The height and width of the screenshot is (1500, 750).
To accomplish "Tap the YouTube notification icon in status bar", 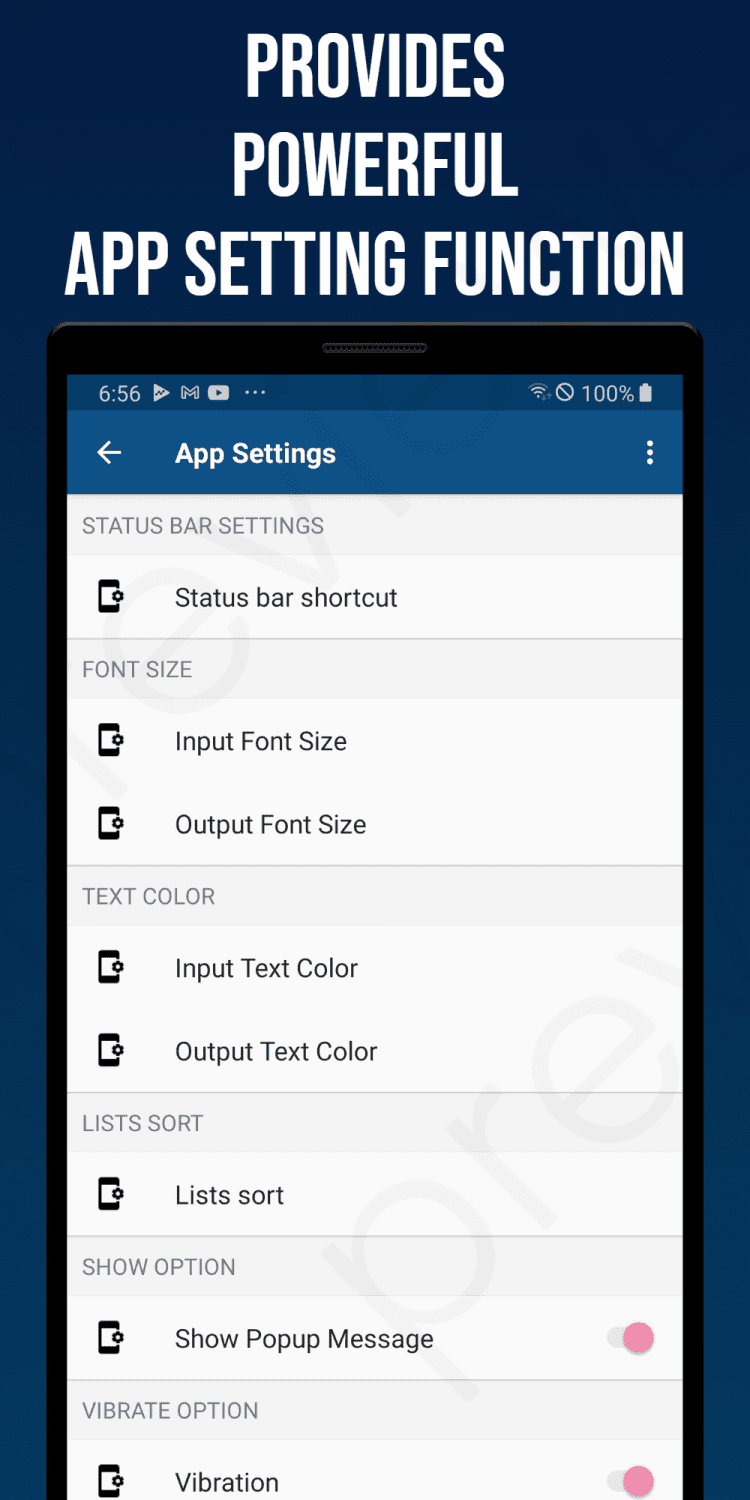I will click(x=218, y=393).
